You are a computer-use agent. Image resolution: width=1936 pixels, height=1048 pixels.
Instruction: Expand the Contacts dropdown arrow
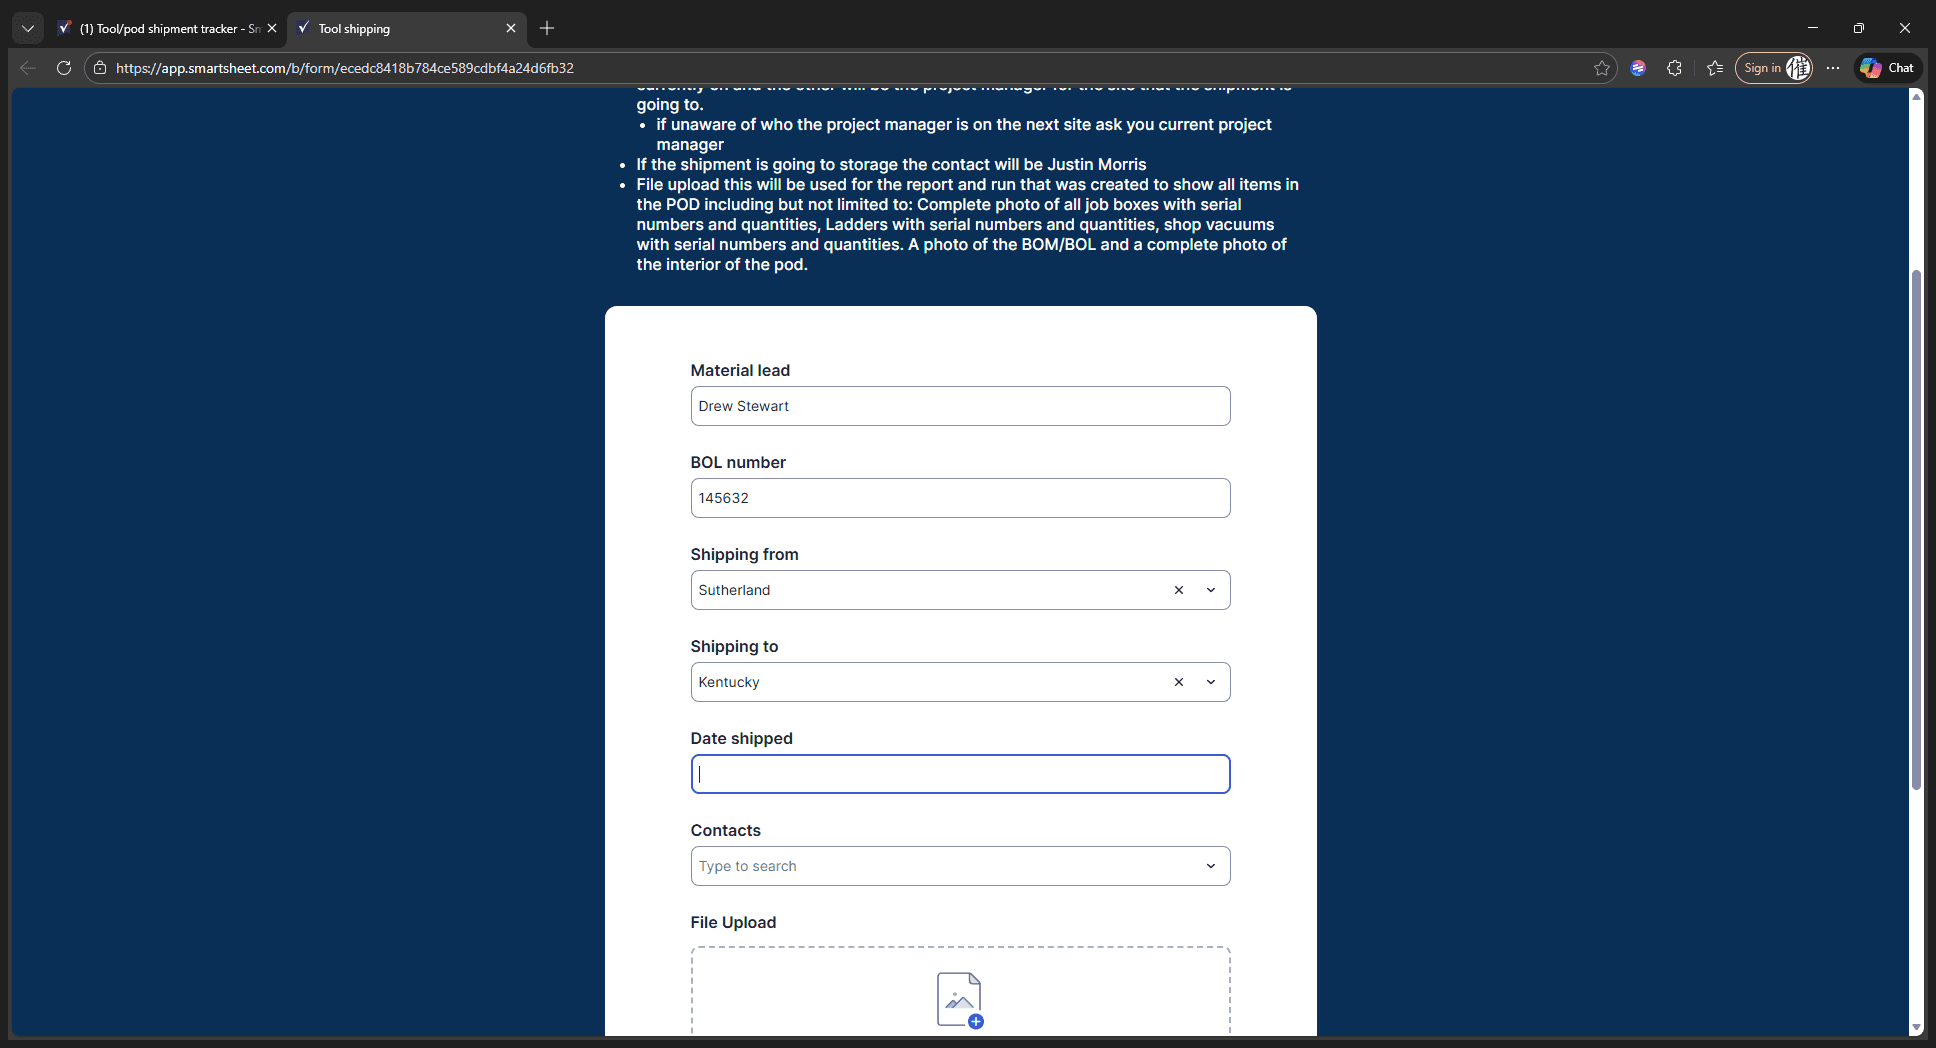click(x=1211, y=866)
